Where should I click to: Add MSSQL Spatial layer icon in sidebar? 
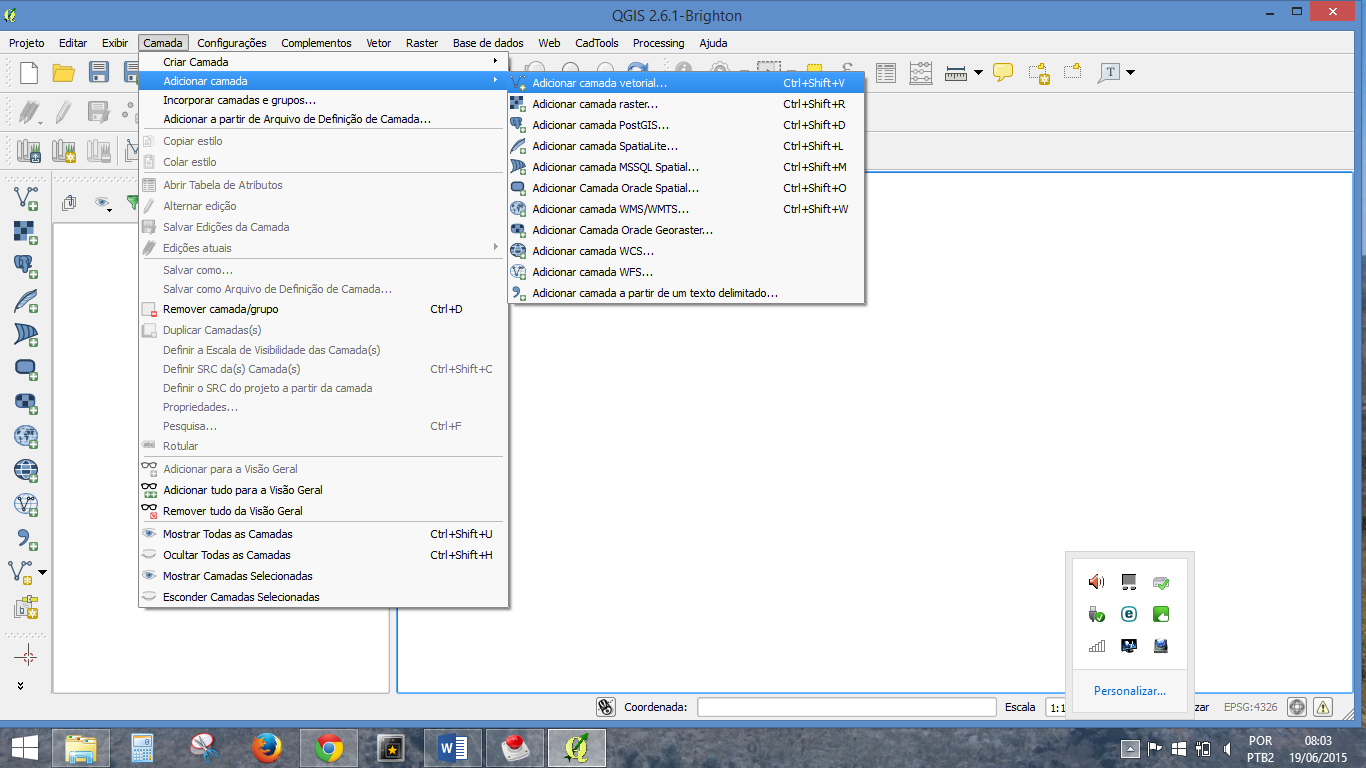(26, 334)
